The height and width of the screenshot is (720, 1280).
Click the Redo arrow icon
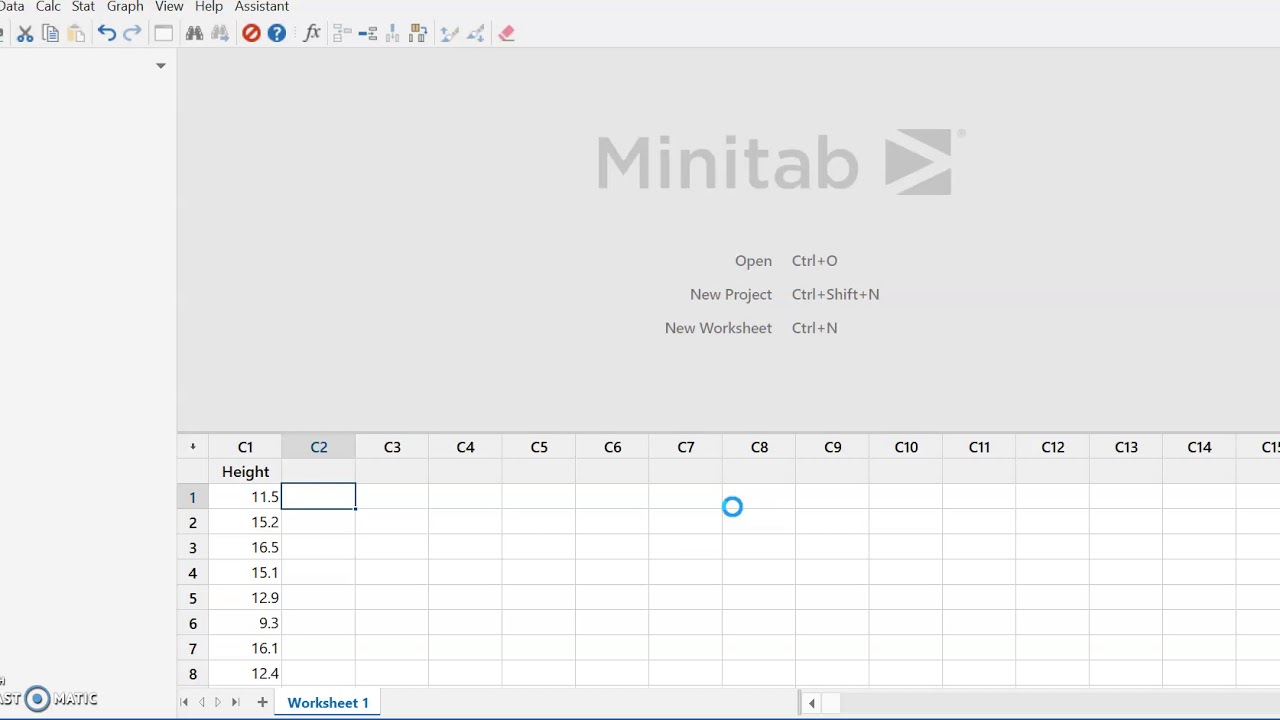(132, 33)
